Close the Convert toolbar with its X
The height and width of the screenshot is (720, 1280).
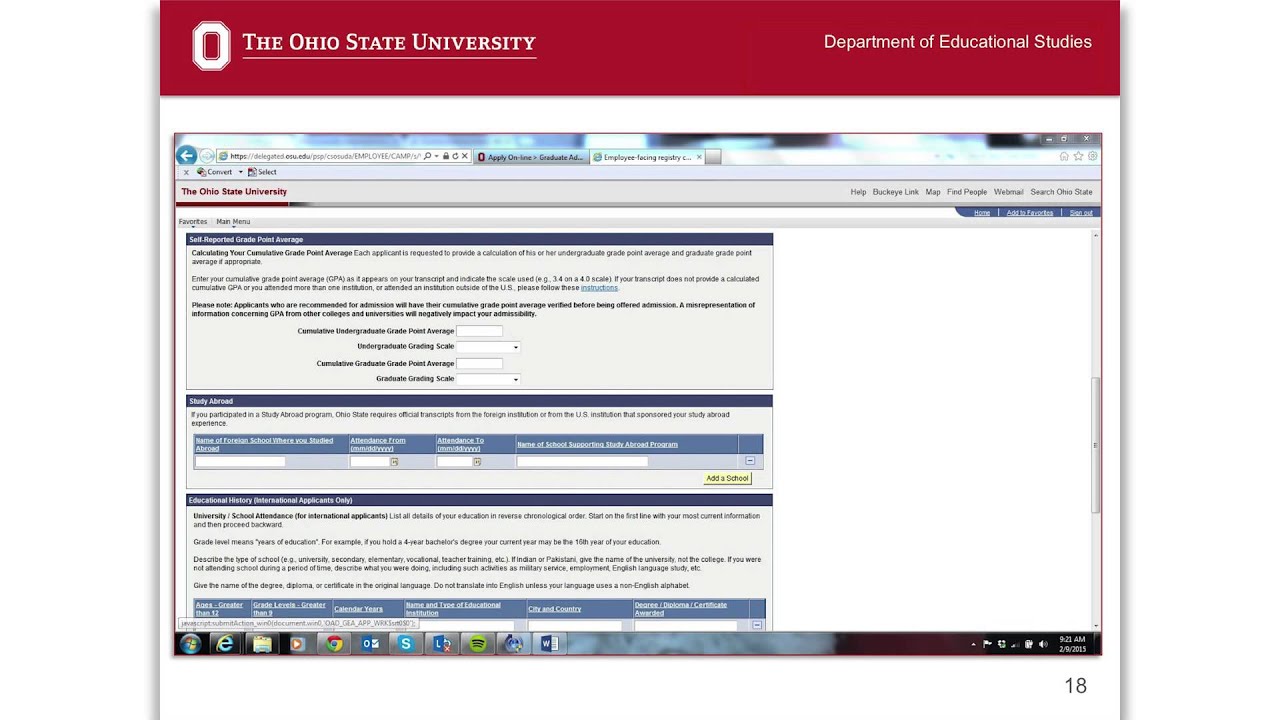[x=186, y=172]
